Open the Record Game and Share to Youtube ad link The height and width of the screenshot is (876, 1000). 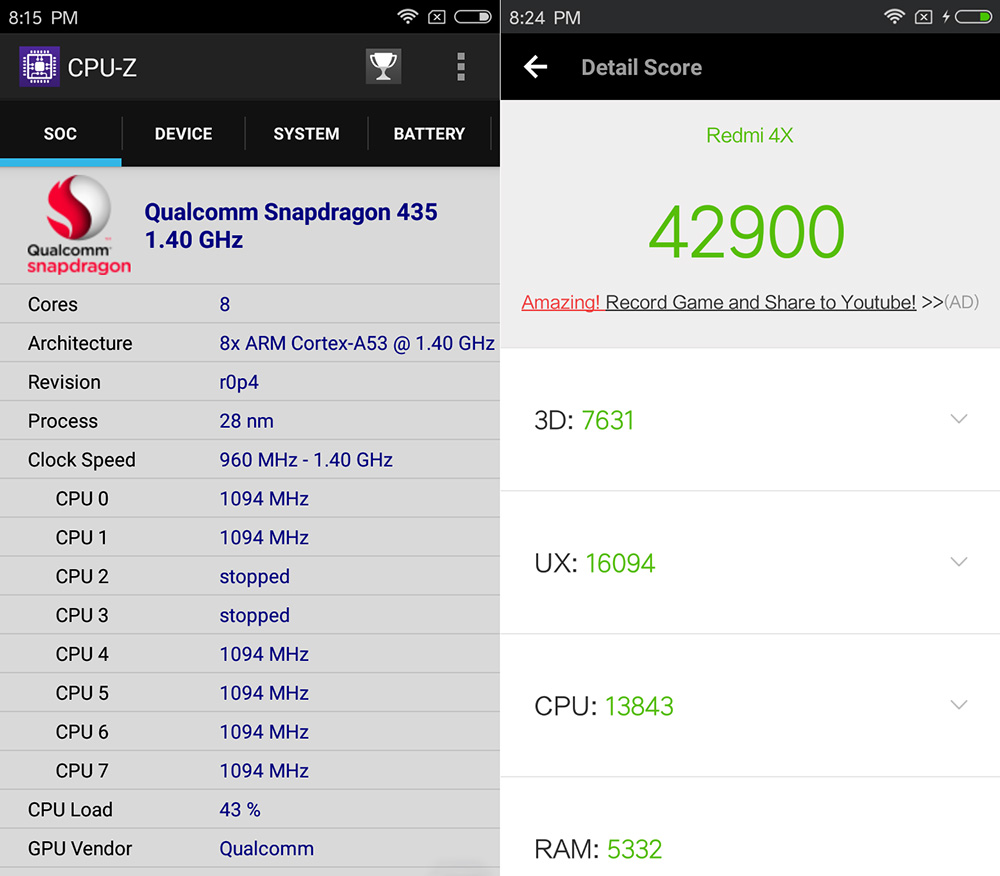point(719,302)
